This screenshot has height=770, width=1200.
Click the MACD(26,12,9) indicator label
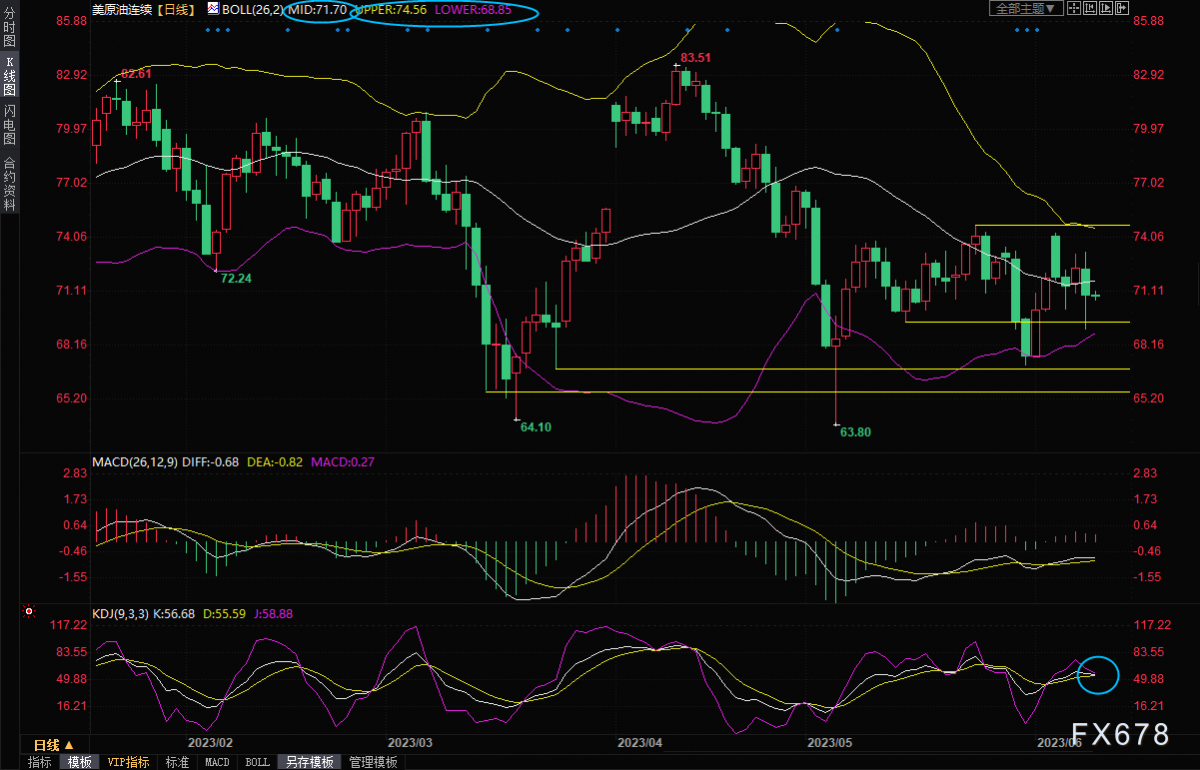[135, 462]
